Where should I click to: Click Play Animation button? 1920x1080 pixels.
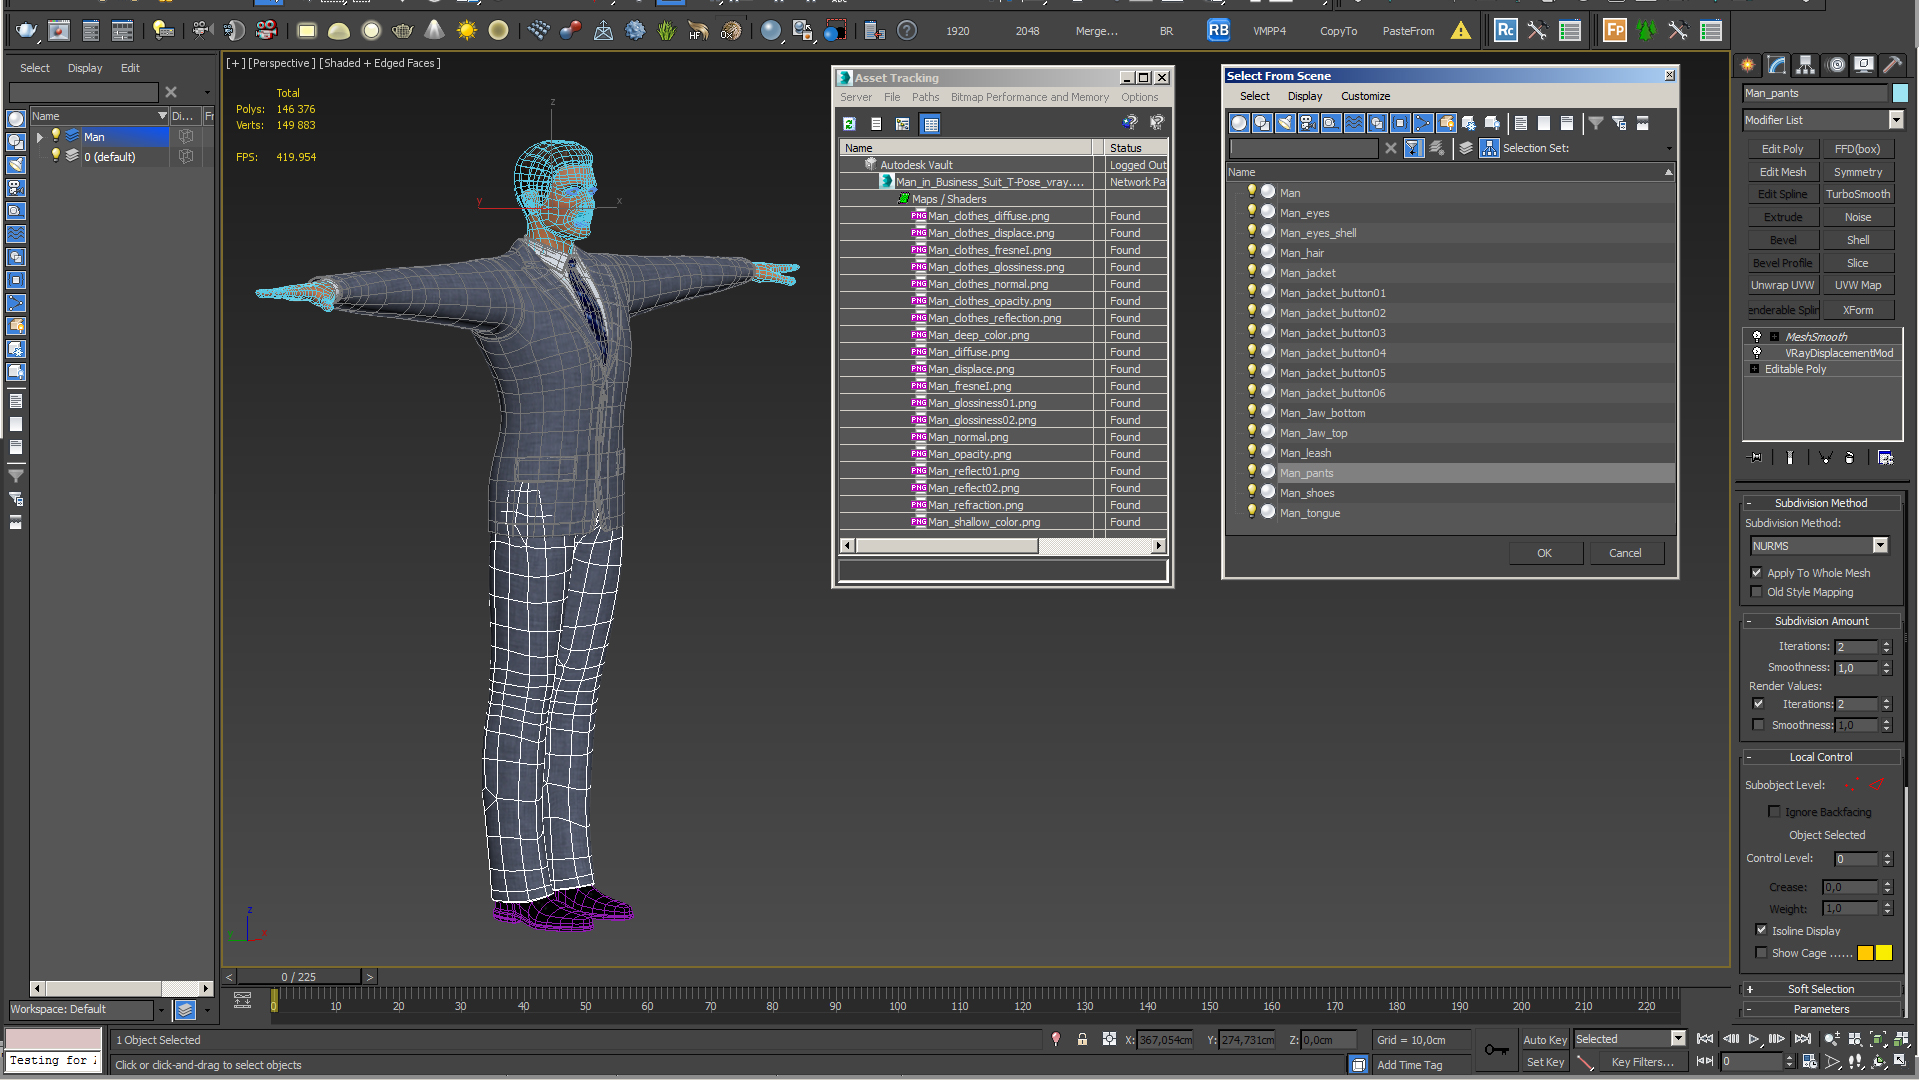click(x=1753, y=1040)
